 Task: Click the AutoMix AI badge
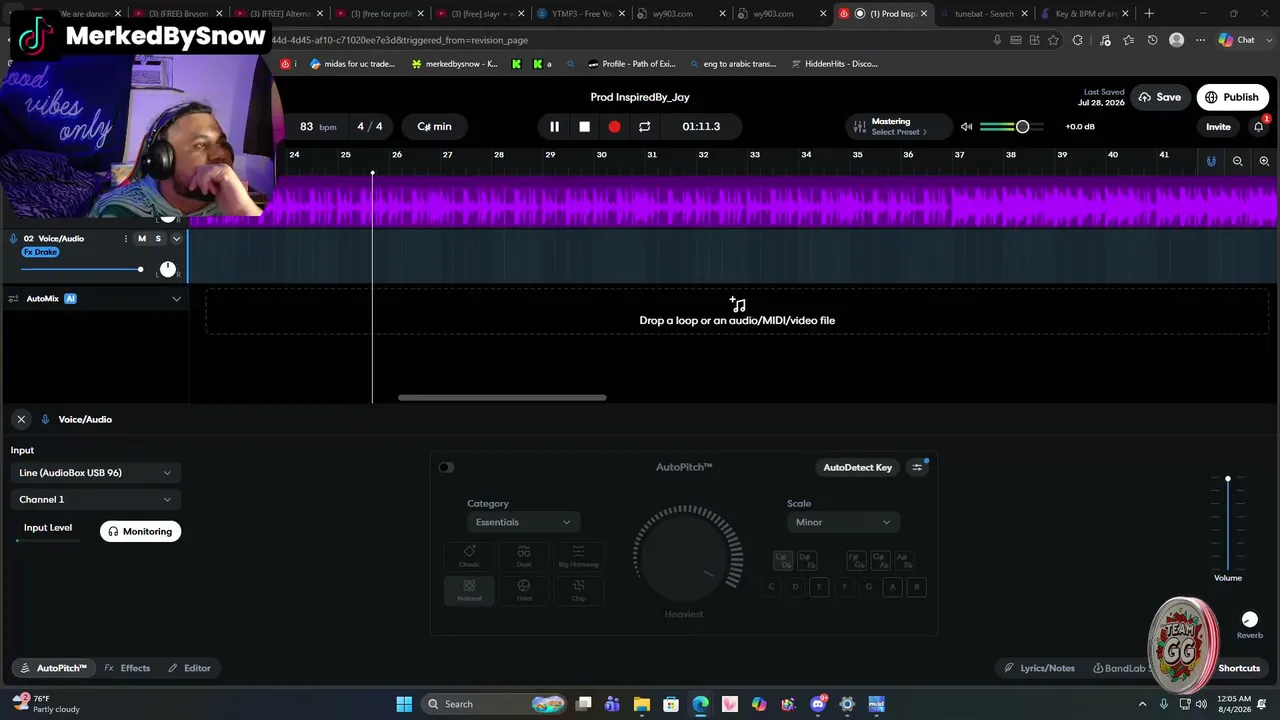(x=70, y=299)
